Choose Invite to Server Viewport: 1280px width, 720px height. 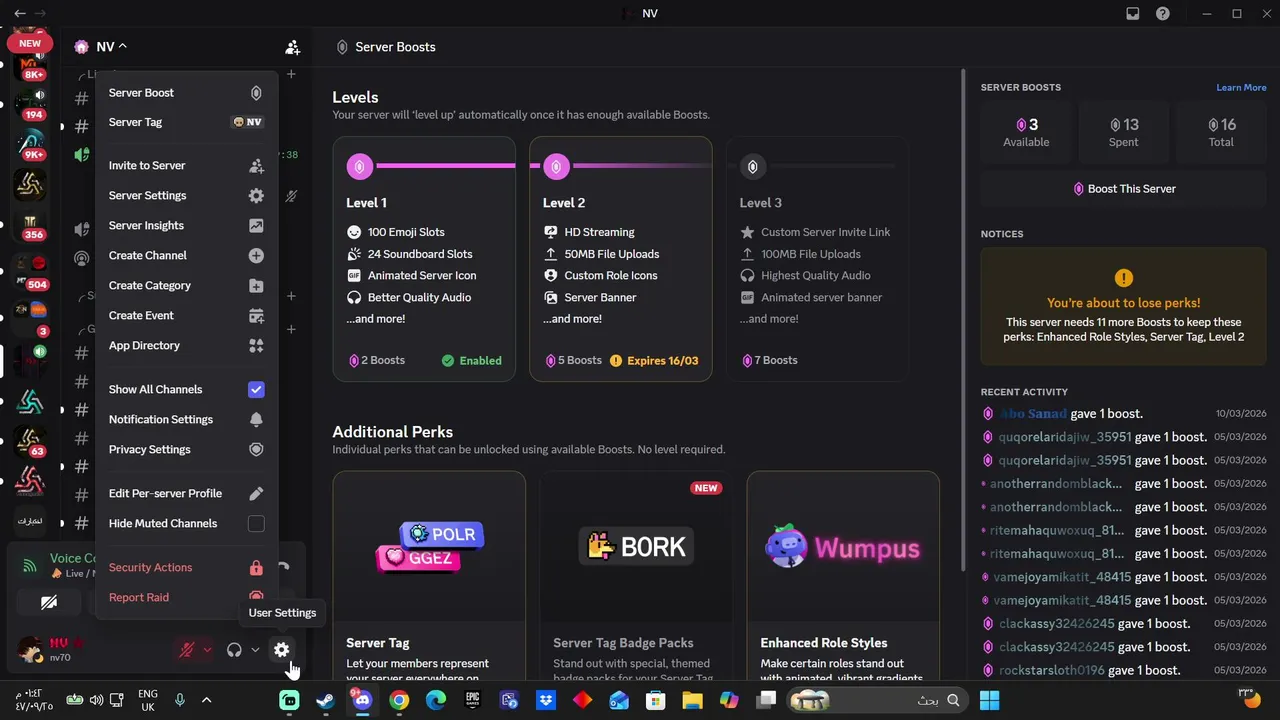tap(186, 166)
